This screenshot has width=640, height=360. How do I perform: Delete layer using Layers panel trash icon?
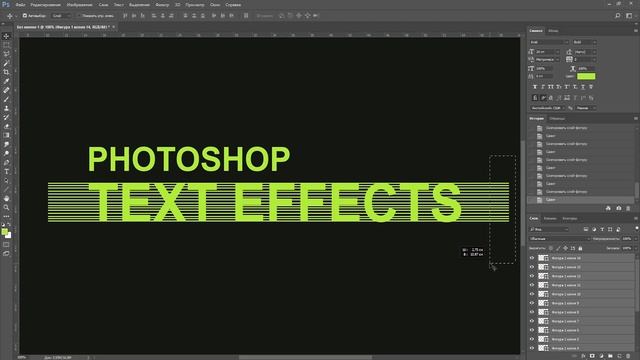(629, 356)
